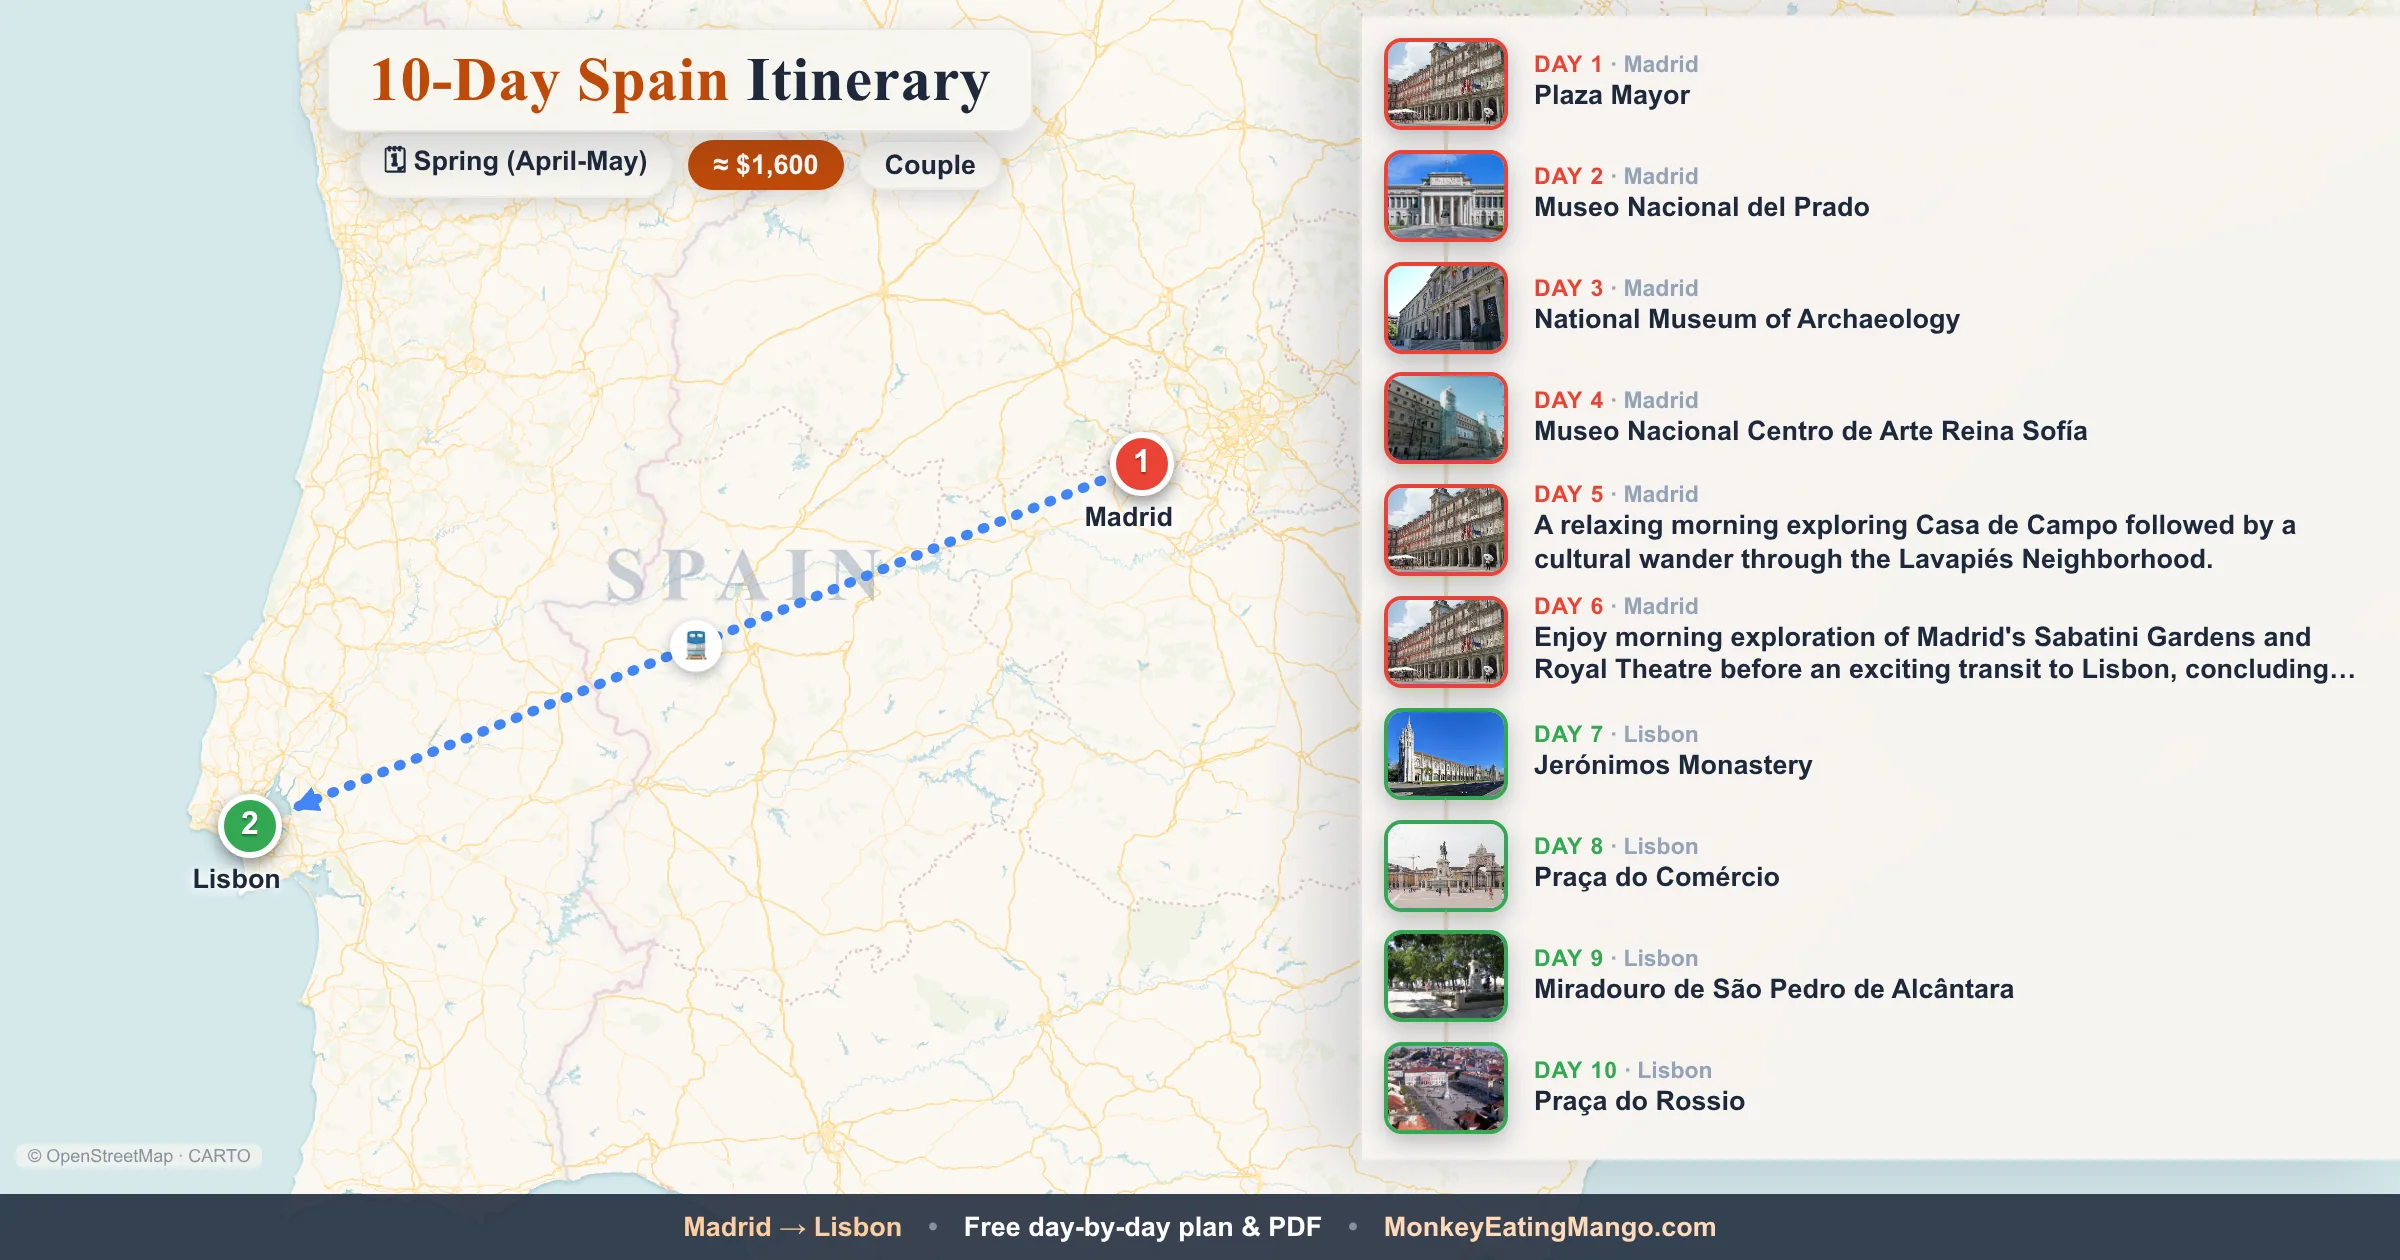
Task: Click the 'Jerónimos Monastery' text
Action: (x=1673, y=765)
